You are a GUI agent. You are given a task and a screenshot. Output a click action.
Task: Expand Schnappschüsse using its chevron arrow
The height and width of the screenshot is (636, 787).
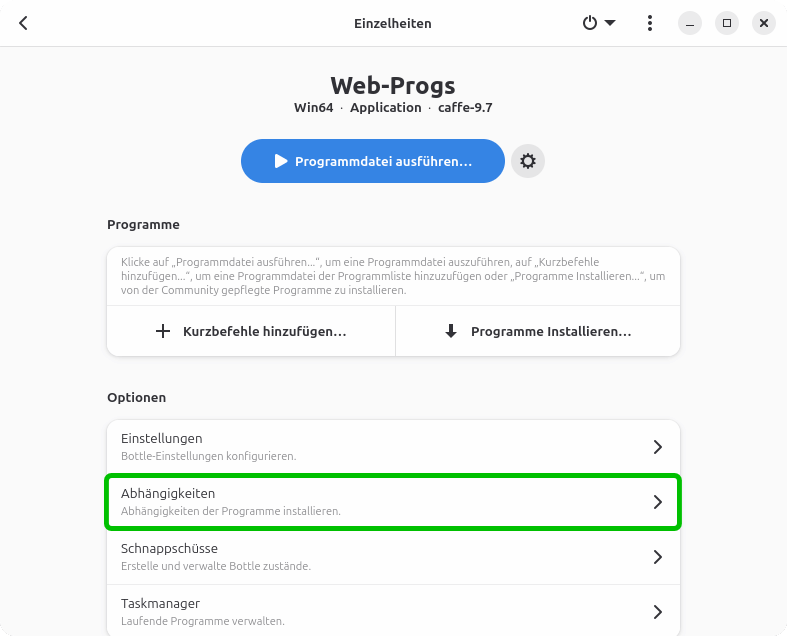point(657,557)
